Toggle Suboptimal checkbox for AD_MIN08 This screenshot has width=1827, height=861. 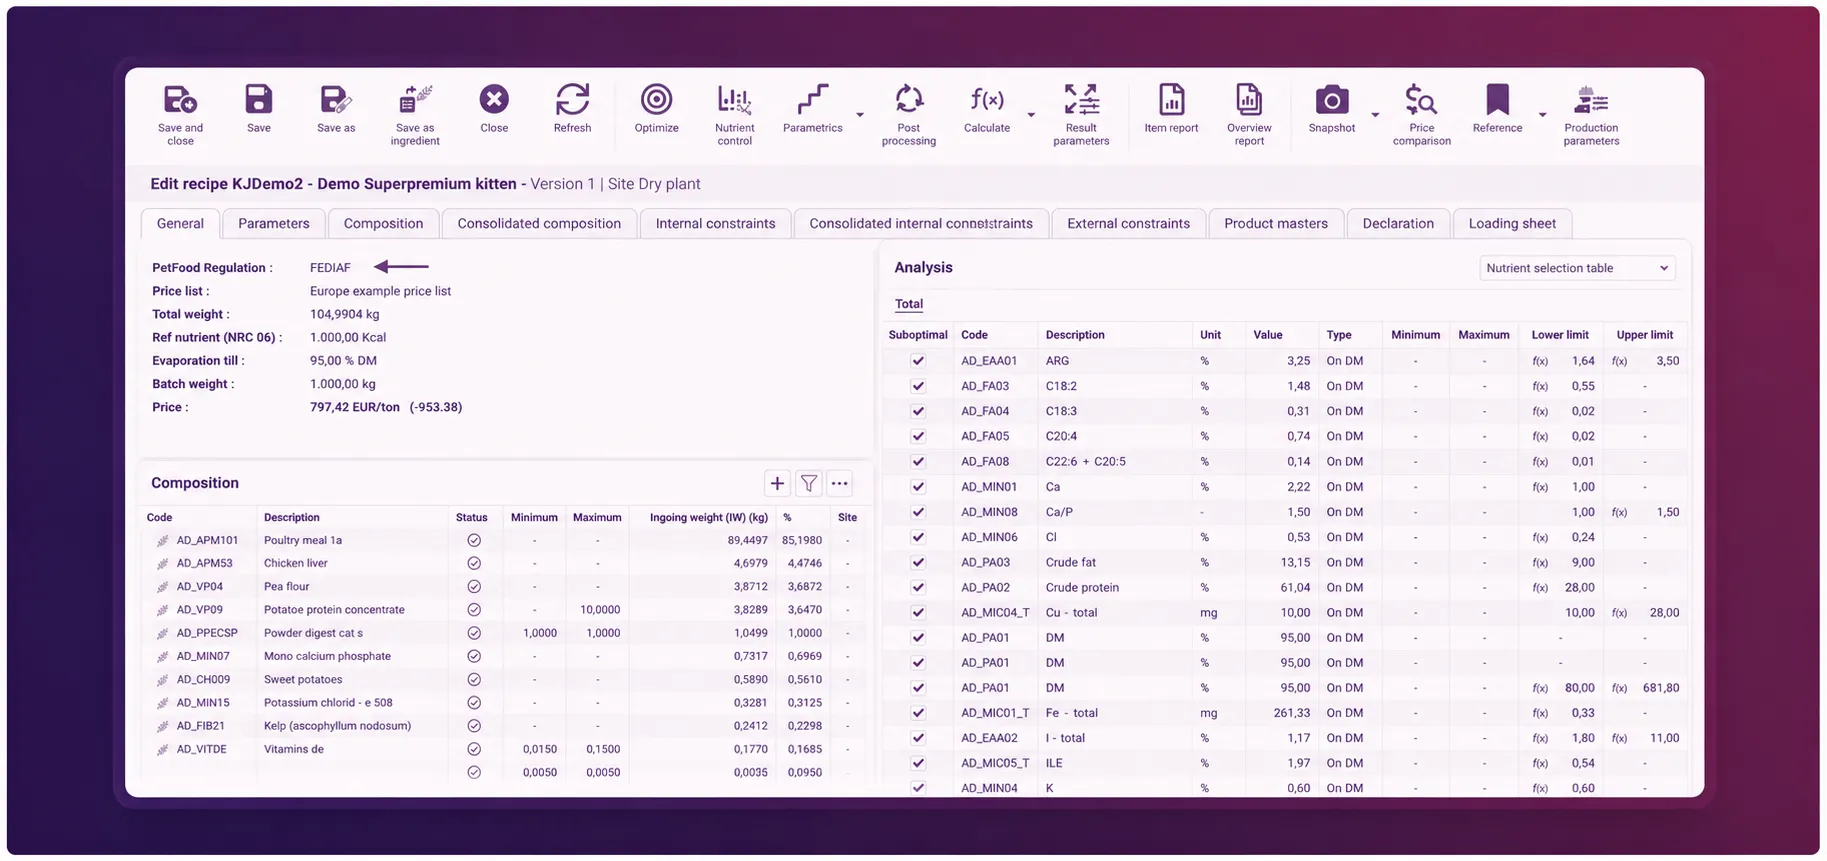(x=918, y=512)
